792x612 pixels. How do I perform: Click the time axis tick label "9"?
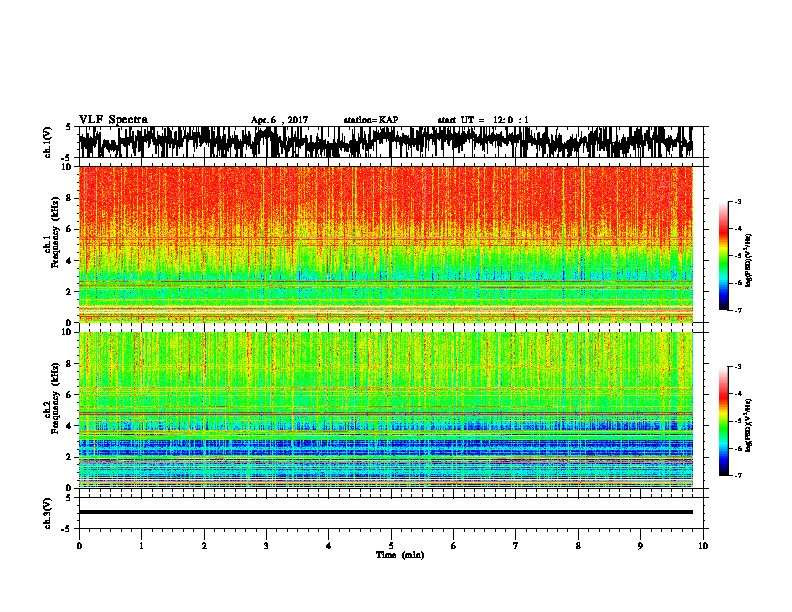[640, 546]
